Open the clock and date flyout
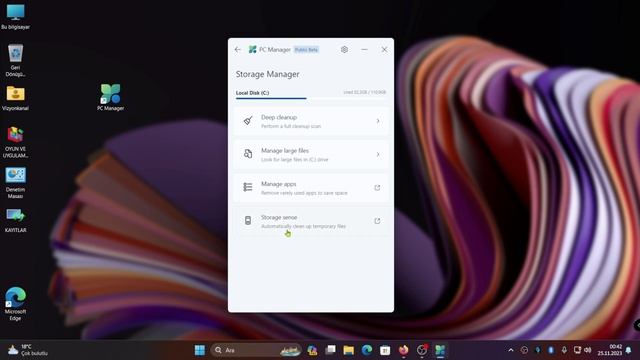 pos(609,350)
